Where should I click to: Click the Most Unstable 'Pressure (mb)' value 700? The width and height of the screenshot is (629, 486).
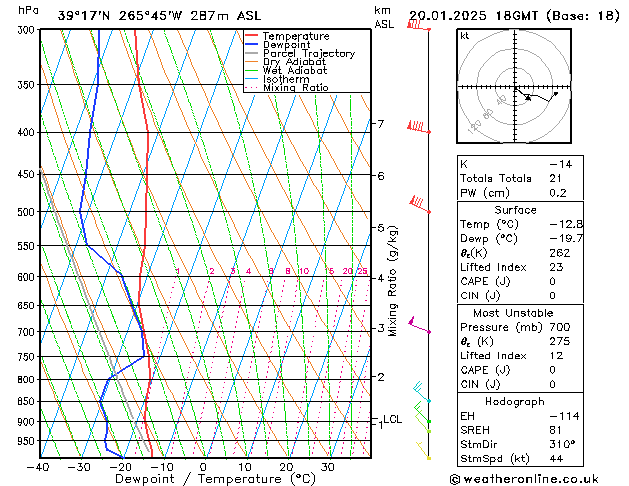(x=560, y=327)
